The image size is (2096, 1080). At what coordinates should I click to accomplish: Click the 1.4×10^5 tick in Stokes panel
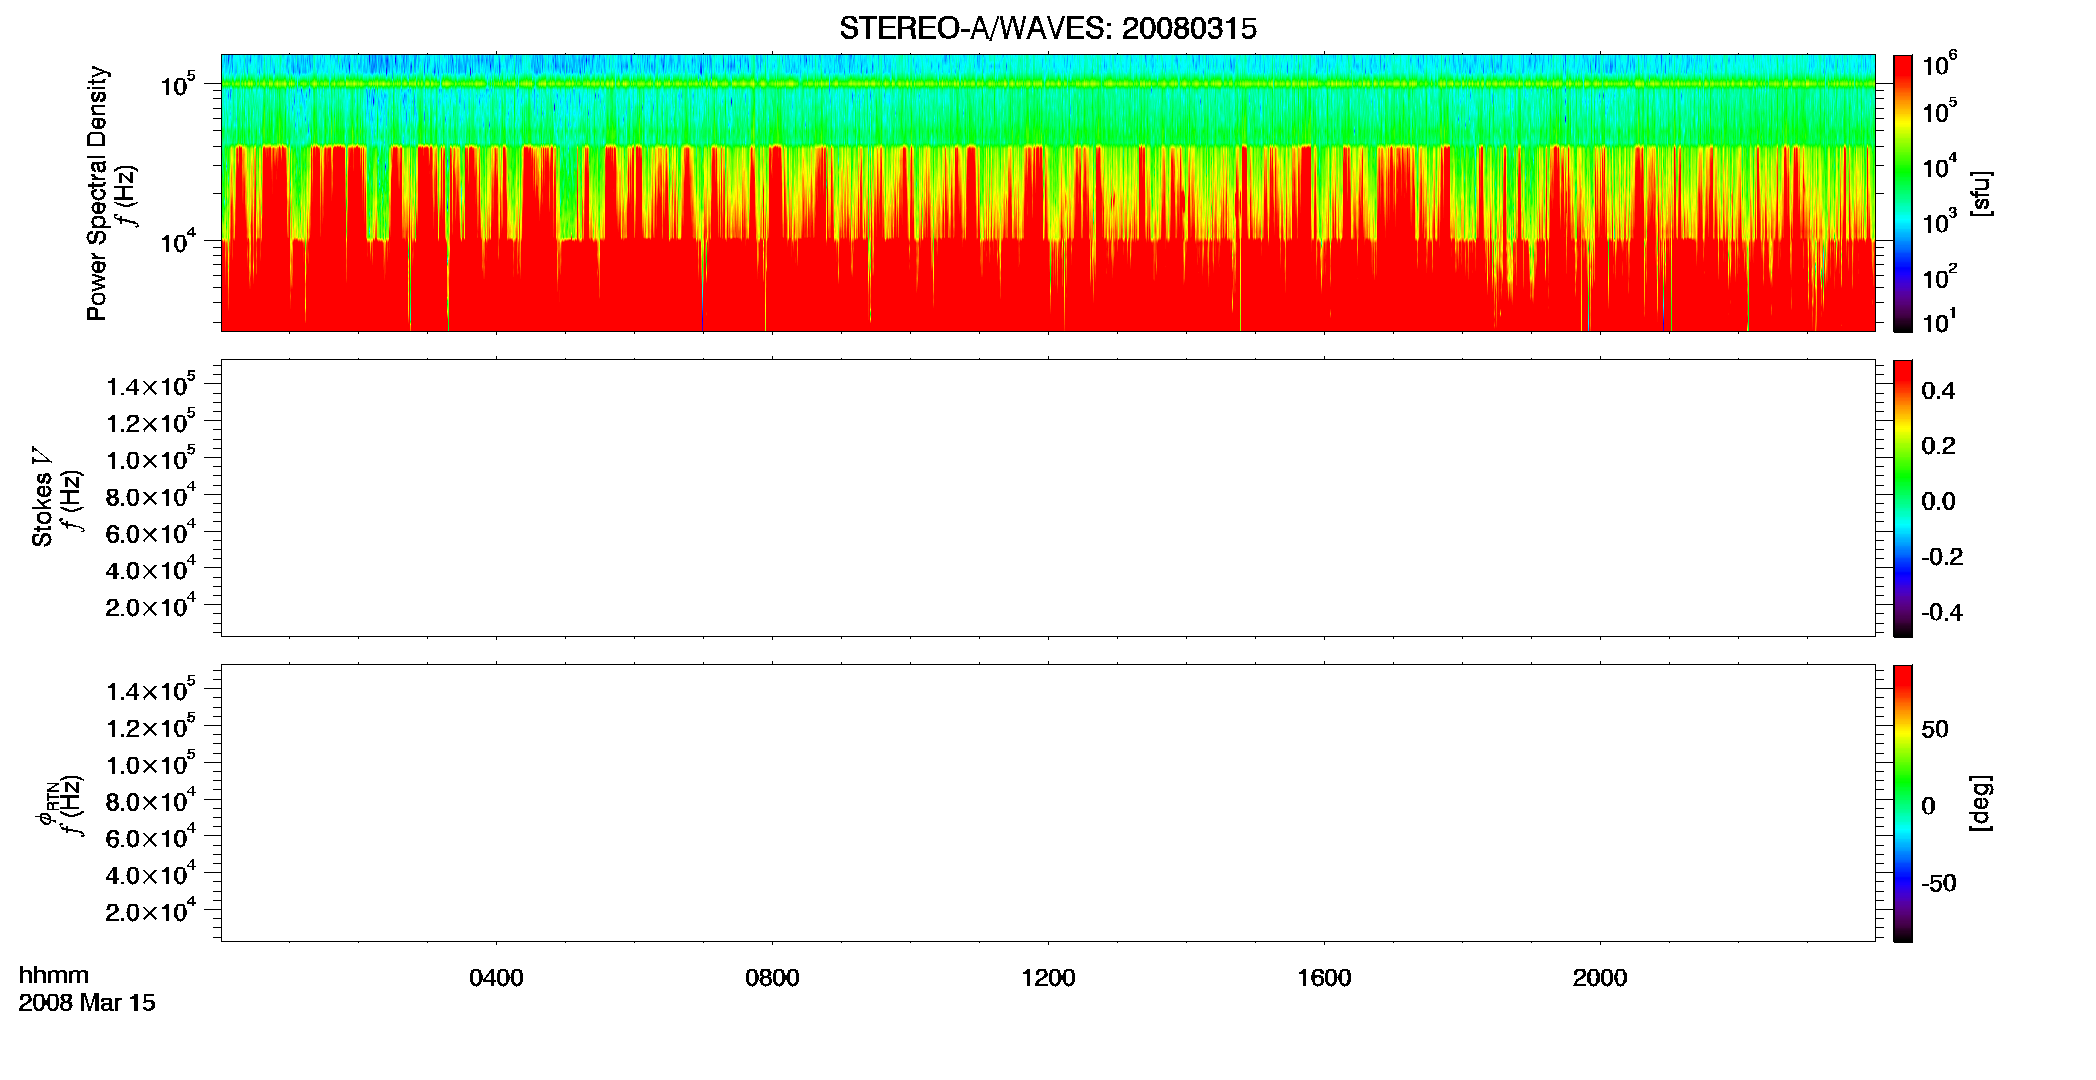[x=151, y=385]
